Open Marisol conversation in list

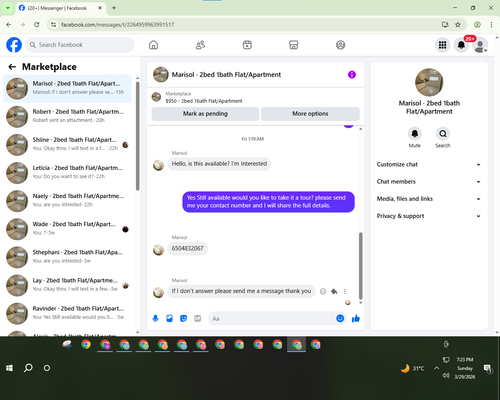click(x=67, y=88)
